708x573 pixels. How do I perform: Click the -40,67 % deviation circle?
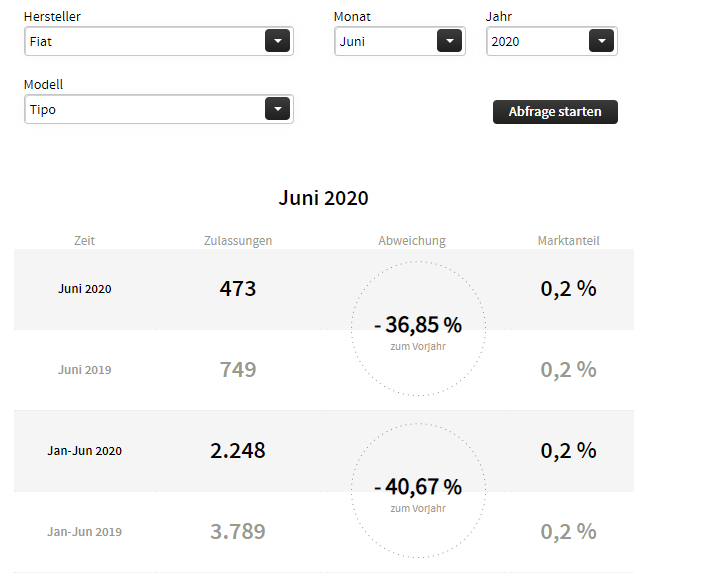(418, 491)
